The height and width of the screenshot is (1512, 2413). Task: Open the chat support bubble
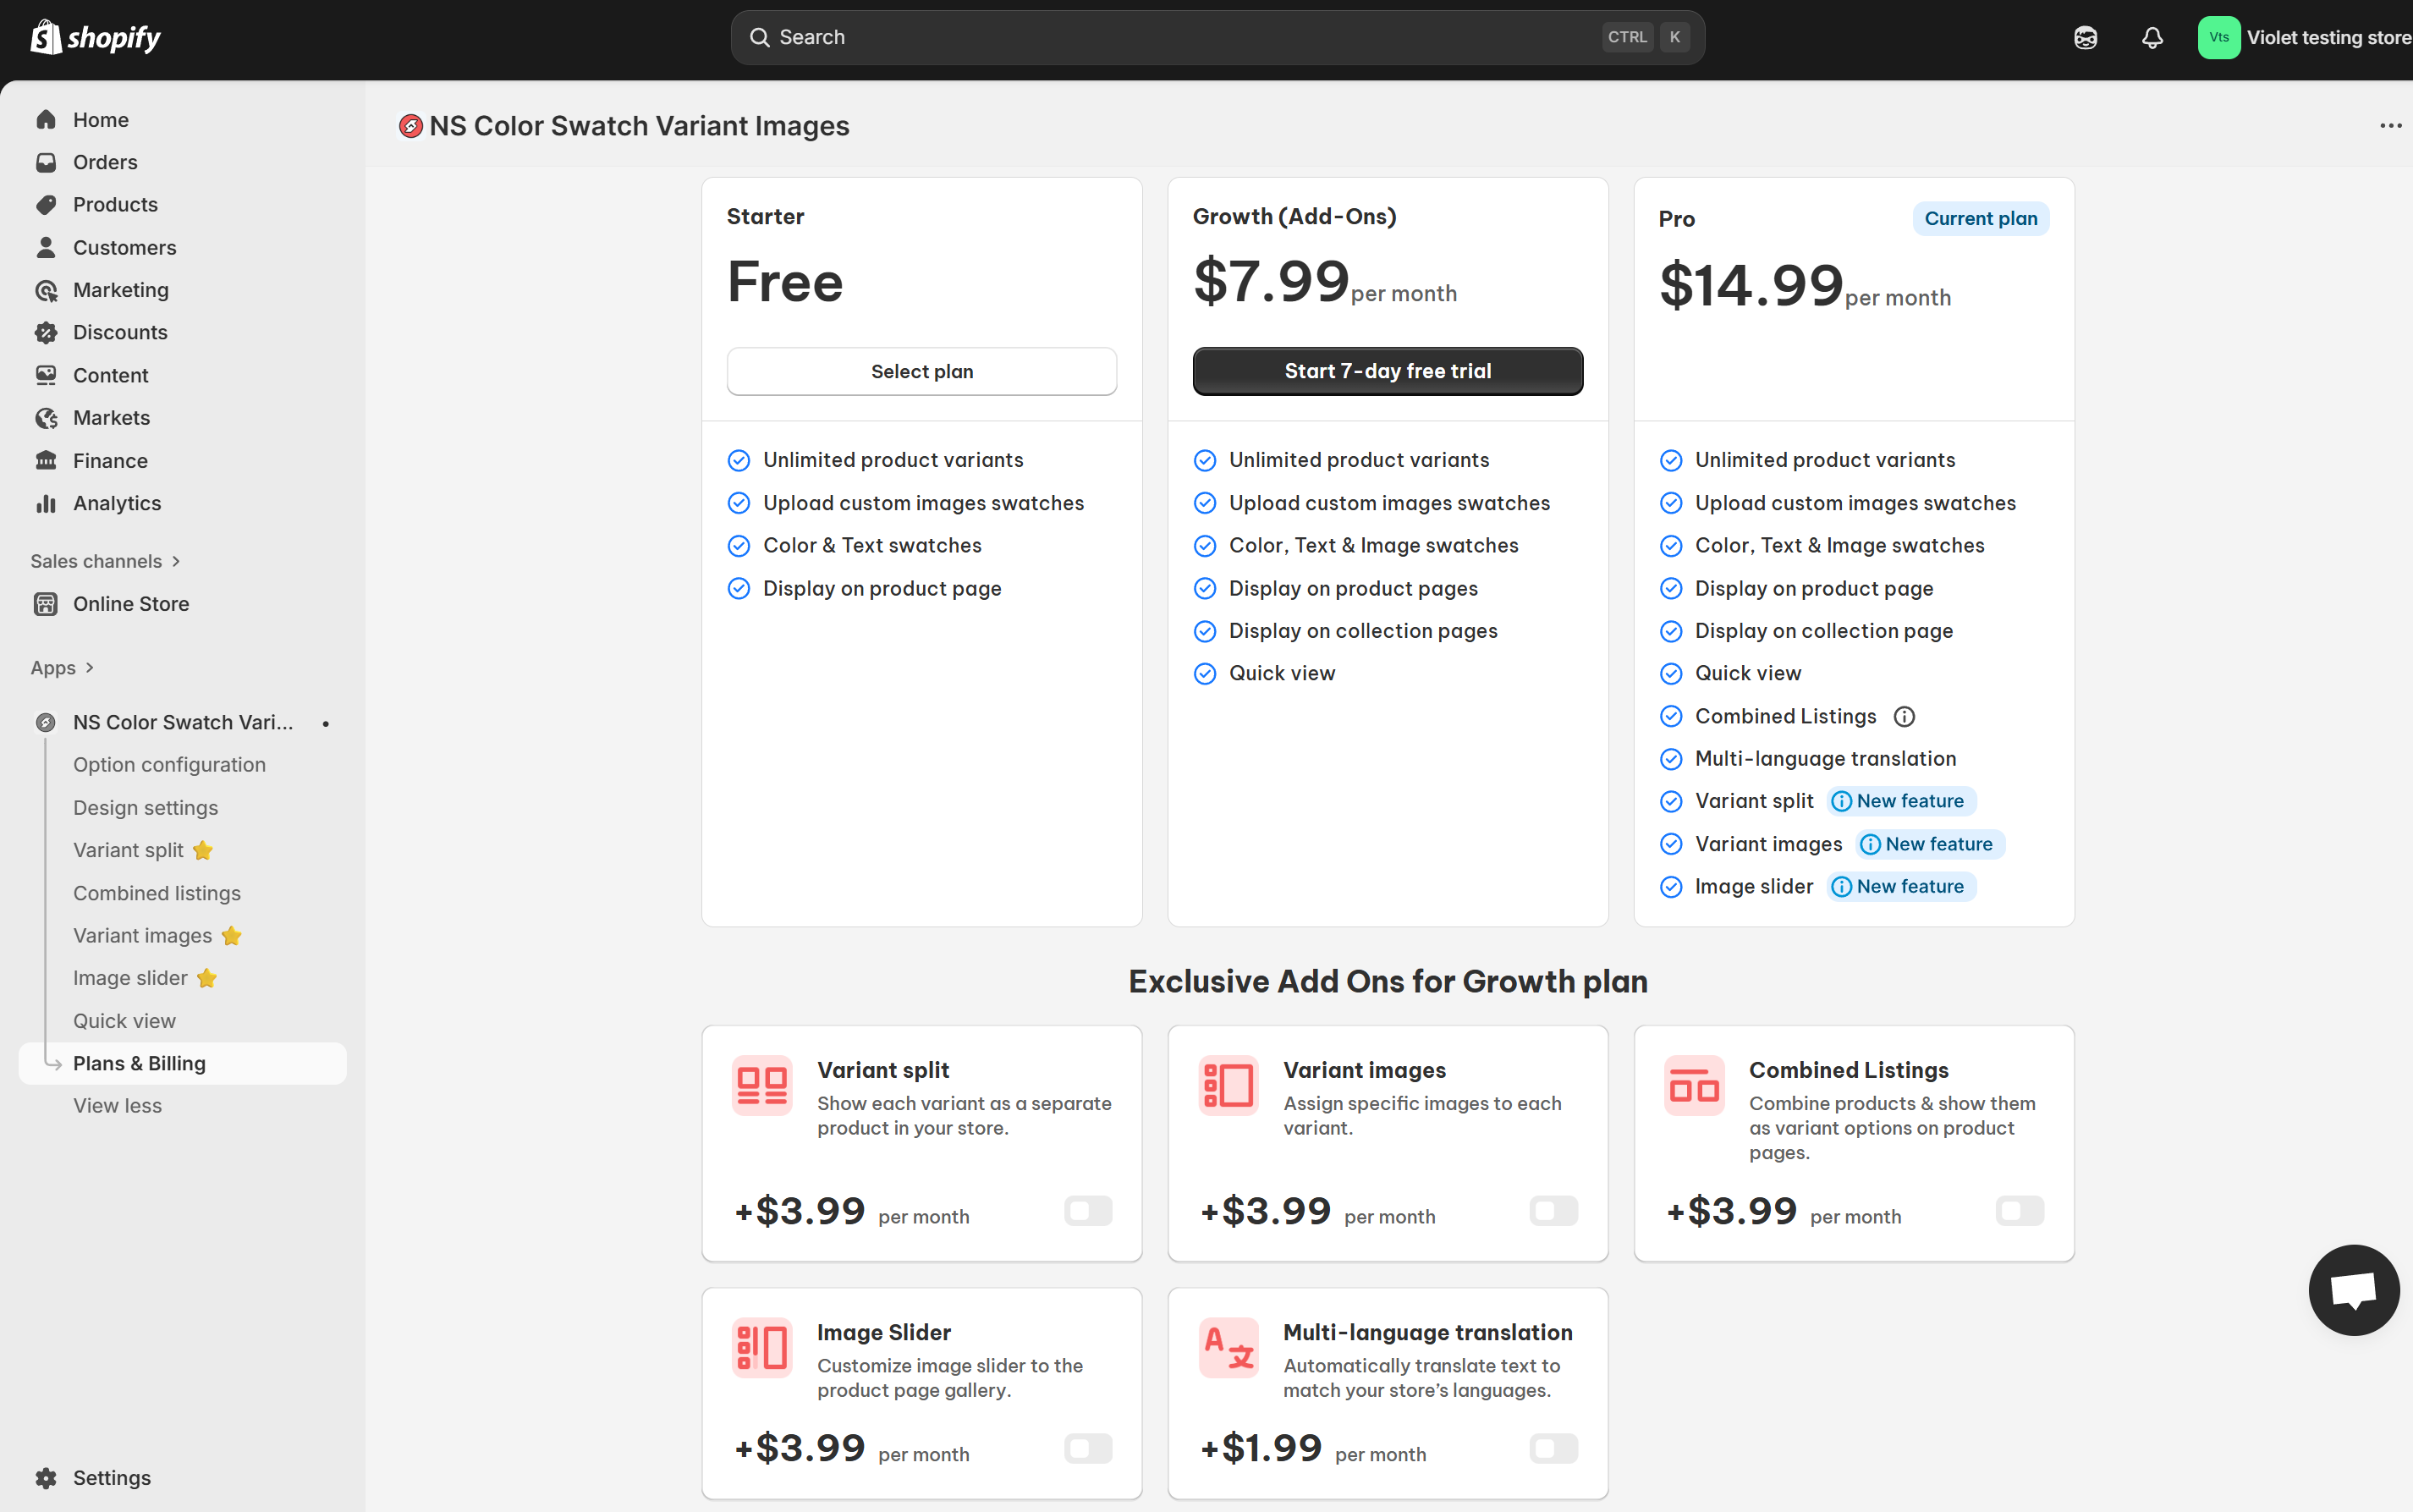pos(2353,1289)
